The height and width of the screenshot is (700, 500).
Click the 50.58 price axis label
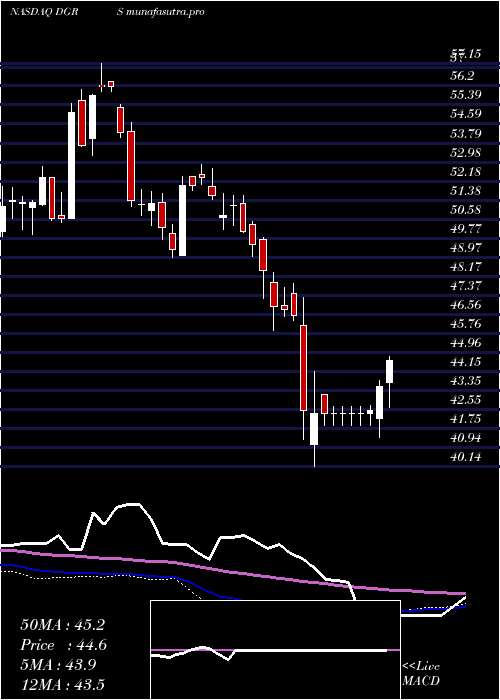coord(466,209)
